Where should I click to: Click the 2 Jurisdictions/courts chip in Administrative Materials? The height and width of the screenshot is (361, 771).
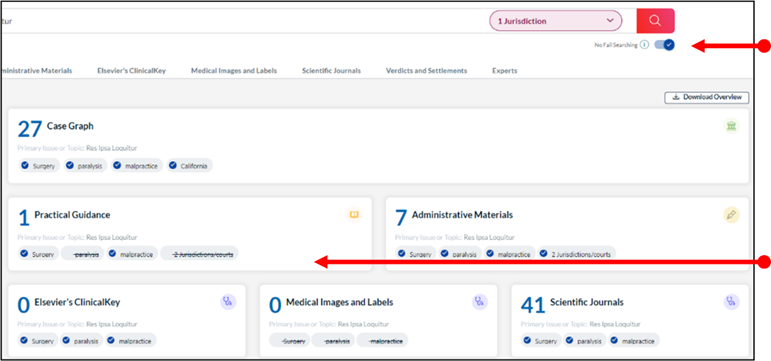pos(576,254)
